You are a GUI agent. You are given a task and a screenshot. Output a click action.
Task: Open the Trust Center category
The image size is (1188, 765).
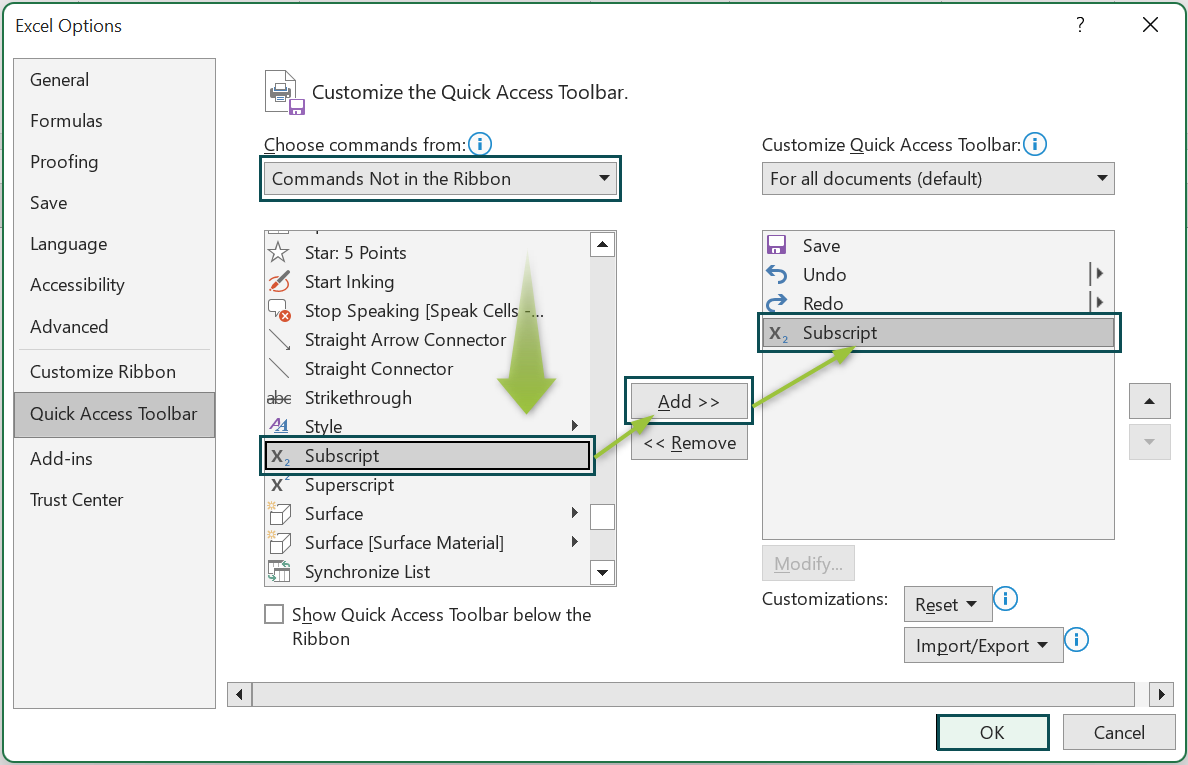[x=114, y=500]
